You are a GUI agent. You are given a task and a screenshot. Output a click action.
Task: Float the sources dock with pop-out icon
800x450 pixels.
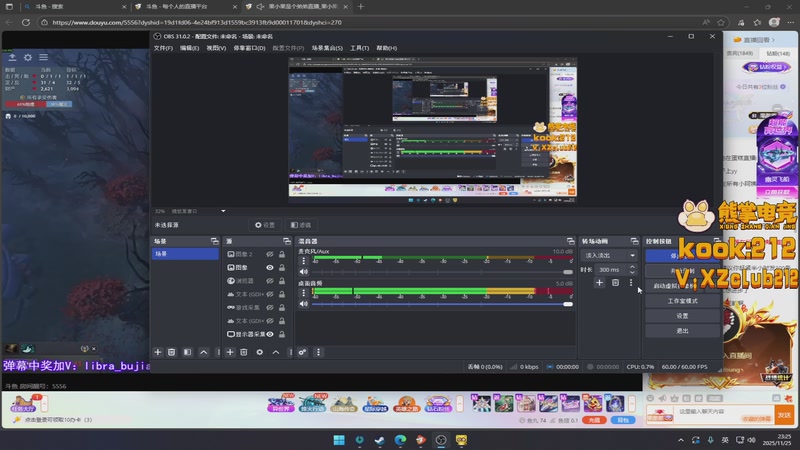click(x=287, y=241)
